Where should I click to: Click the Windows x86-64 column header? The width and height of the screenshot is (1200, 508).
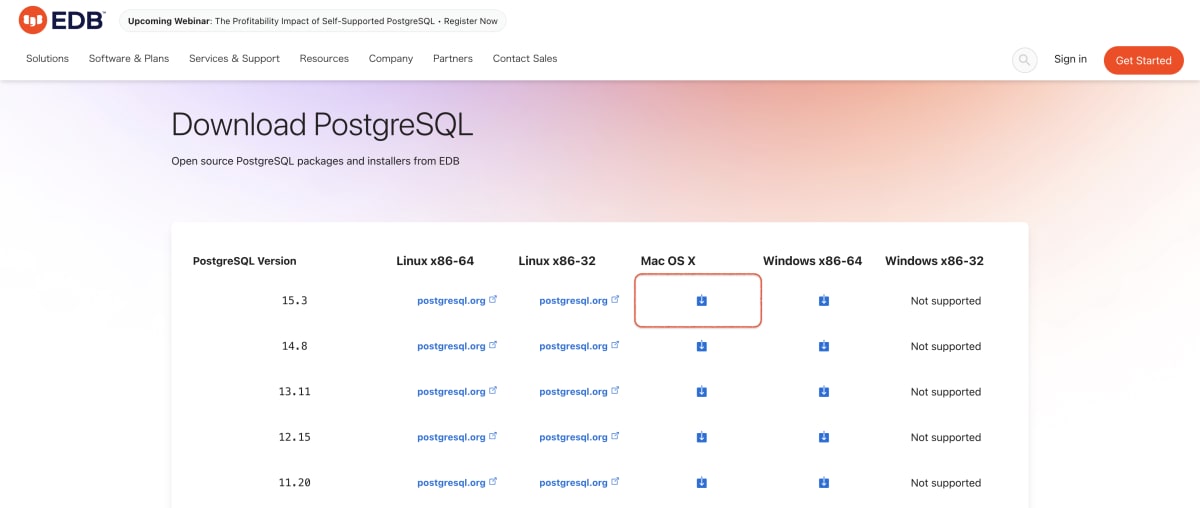(x=812, y=261)
